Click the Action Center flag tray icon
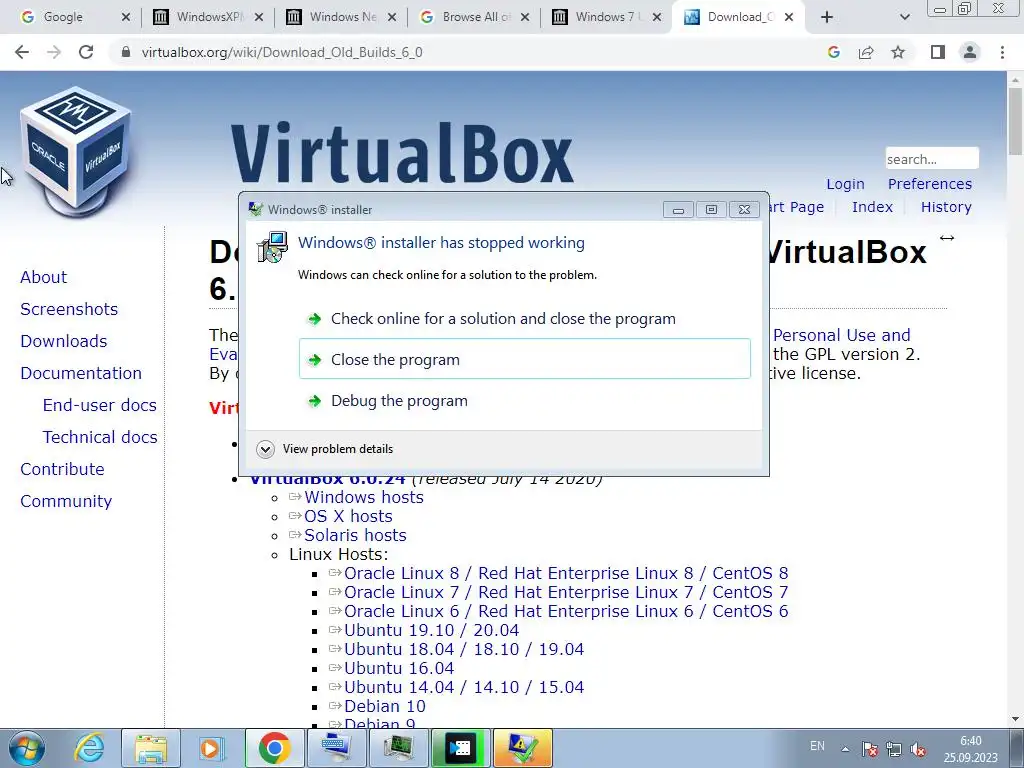 click(x=869, y=748)
